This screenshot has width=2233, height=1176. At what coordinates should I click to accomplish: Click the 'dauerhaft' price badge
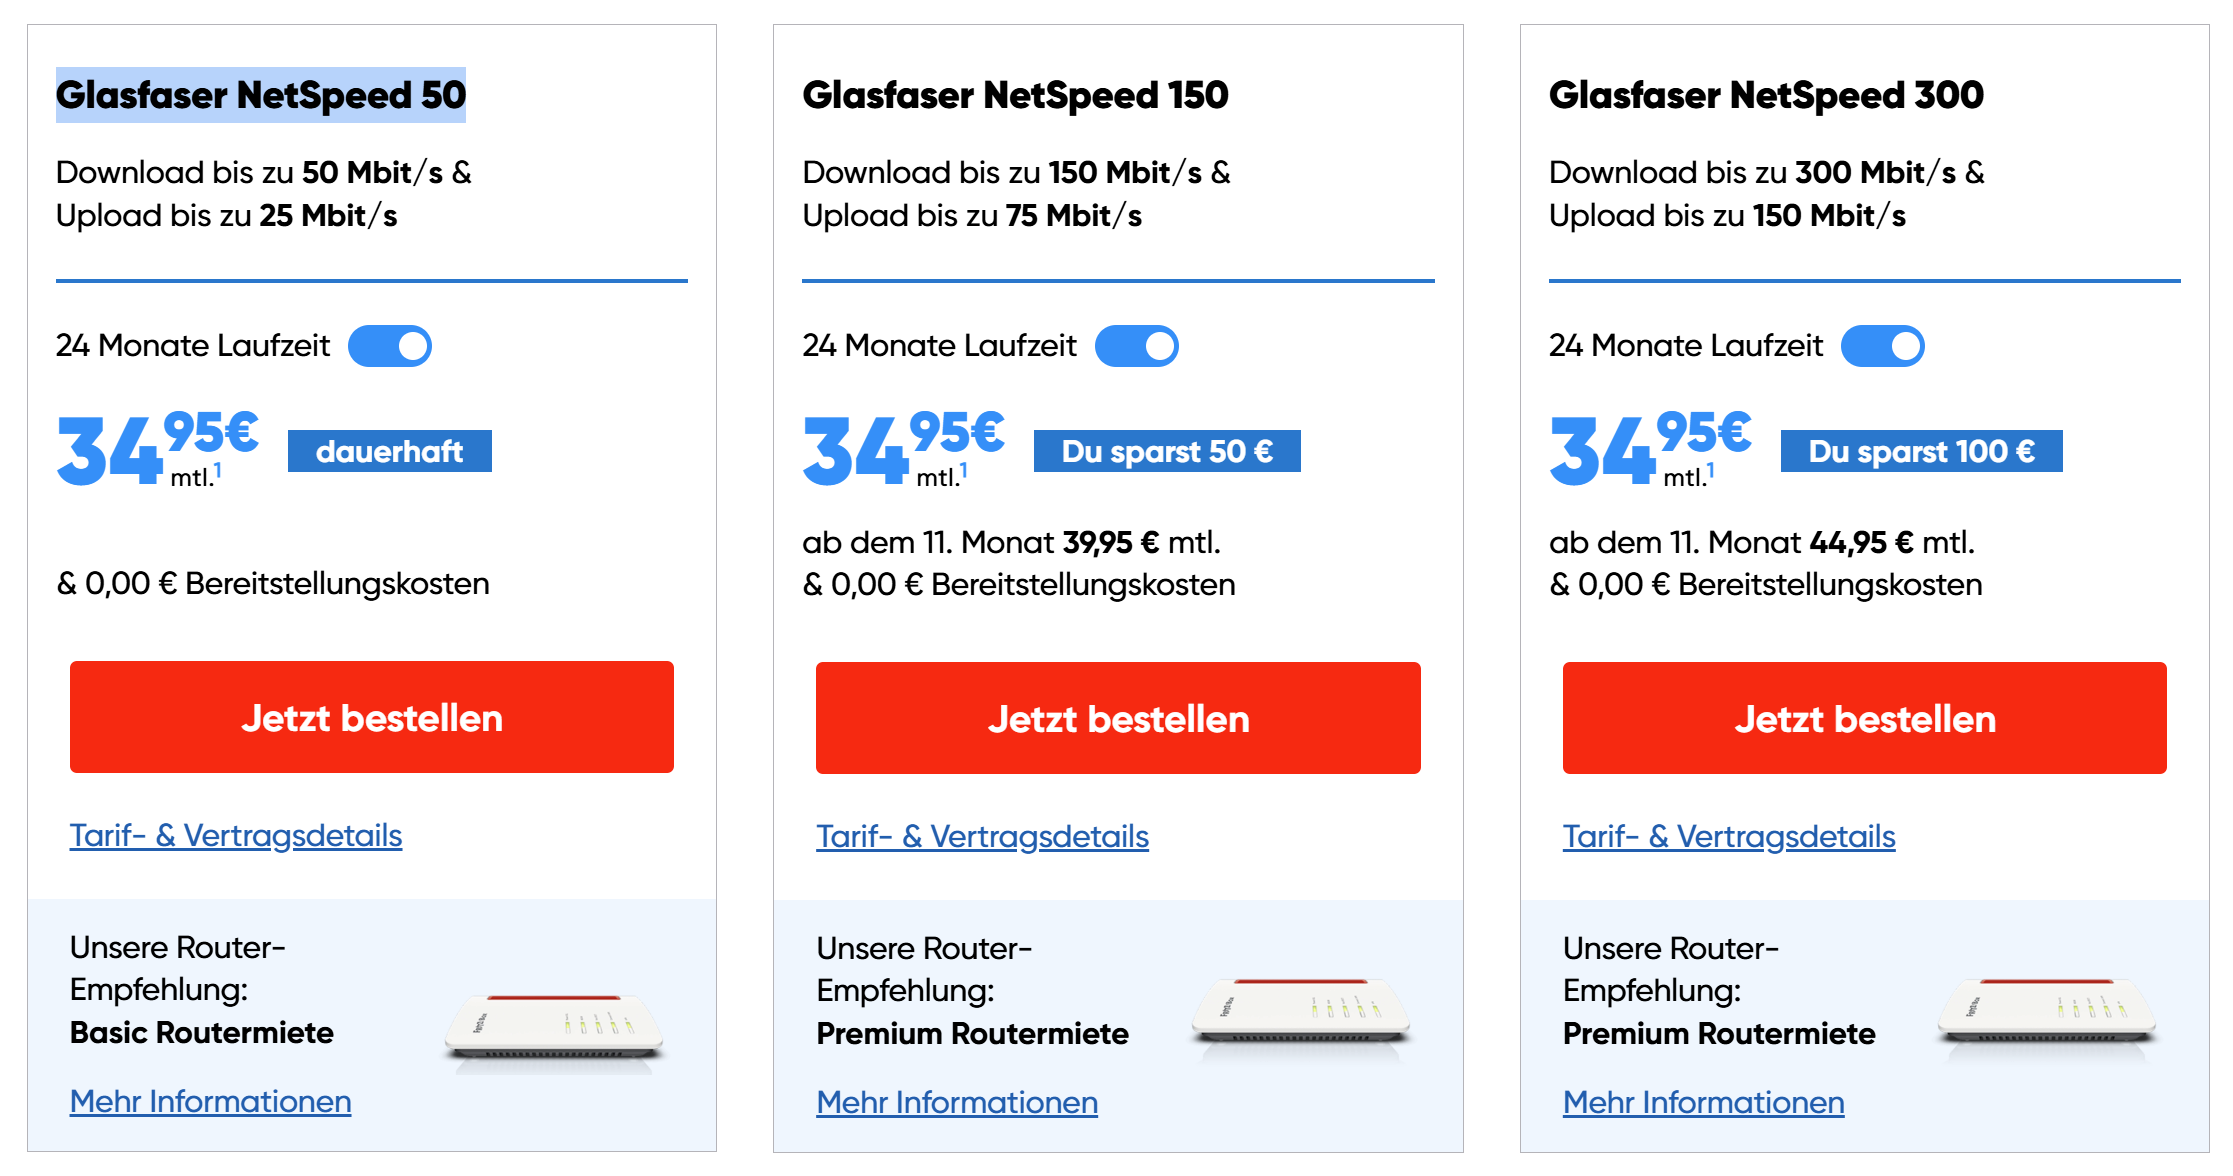click(389, 451)
